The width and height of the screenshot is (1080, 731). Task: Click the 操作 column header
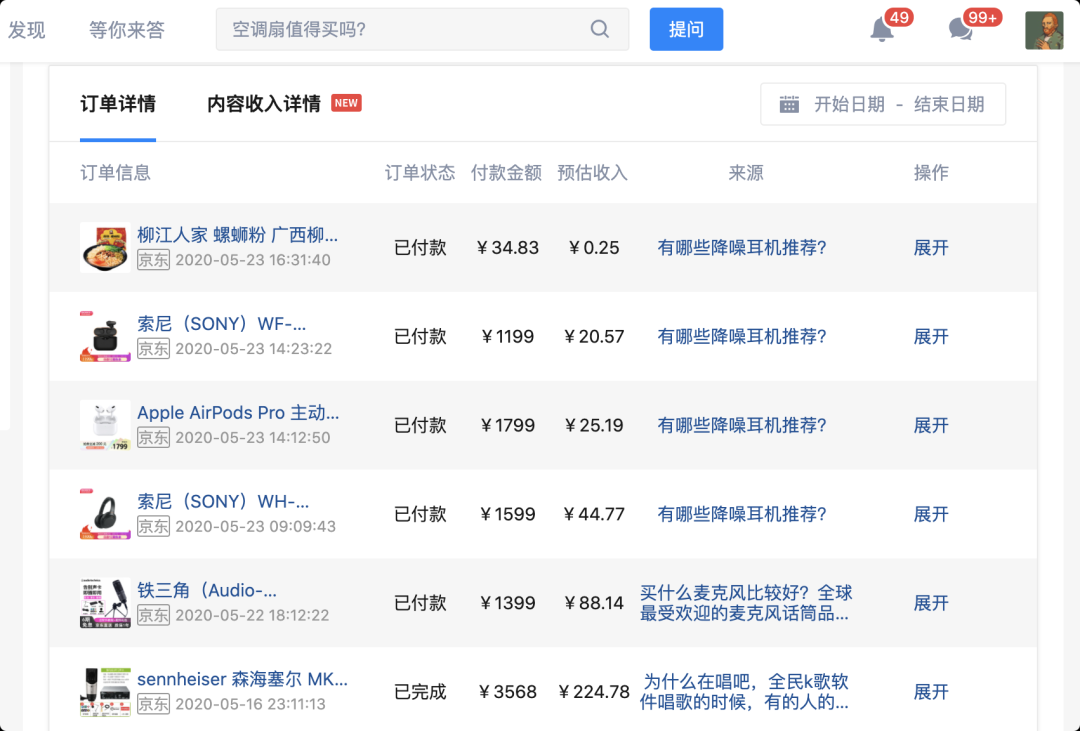[931, 173]
